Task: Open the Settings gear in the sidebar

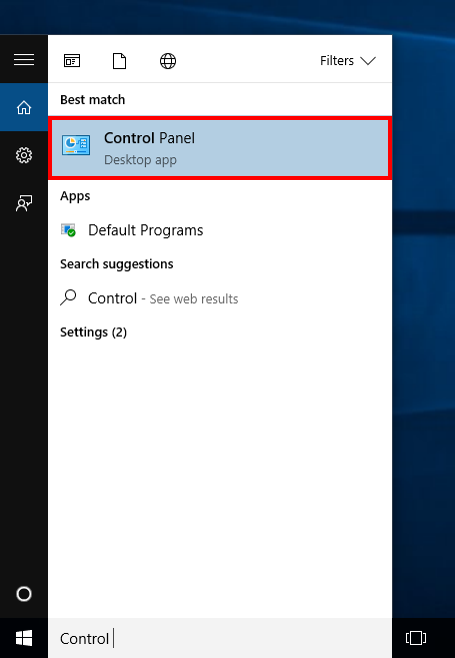Action: pyautogui.click(x=24, y=155)
